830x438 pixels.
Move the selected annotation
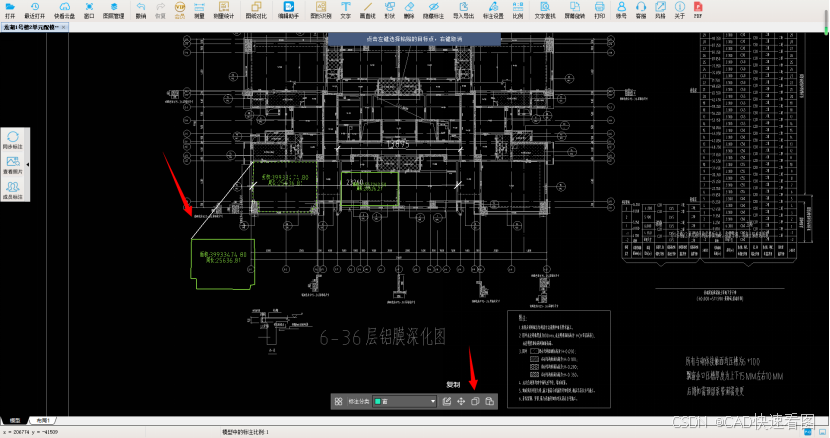[461, 401]
